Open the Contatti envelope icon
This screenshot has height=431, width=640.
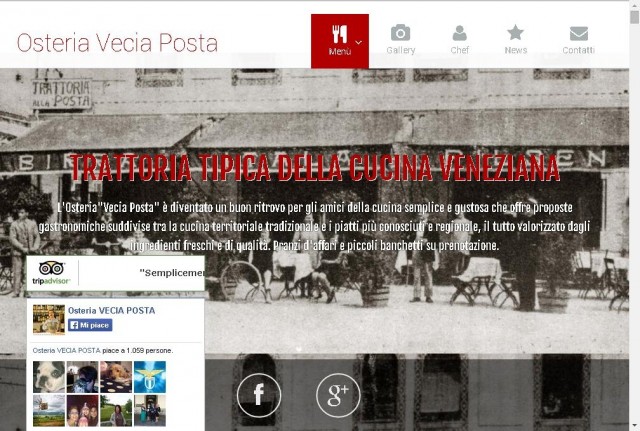[x=578, y=33]
